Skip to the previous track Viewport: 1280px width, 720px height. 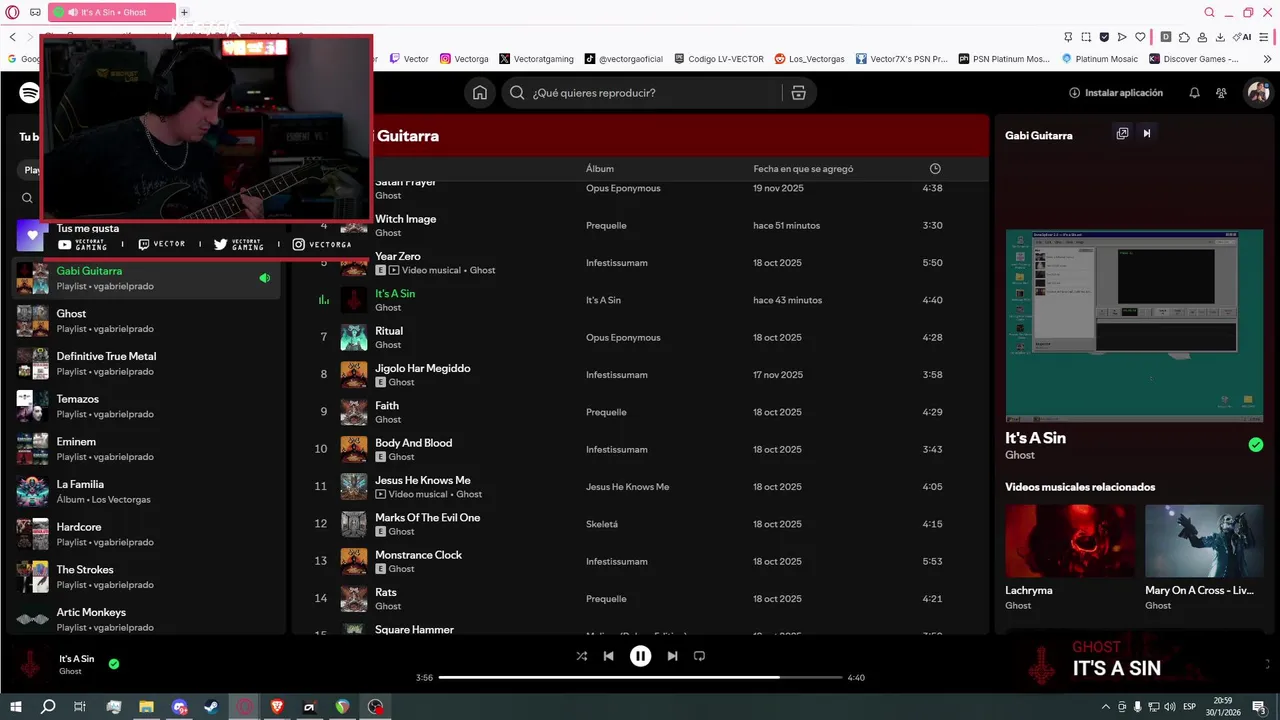tap(608, 656)
